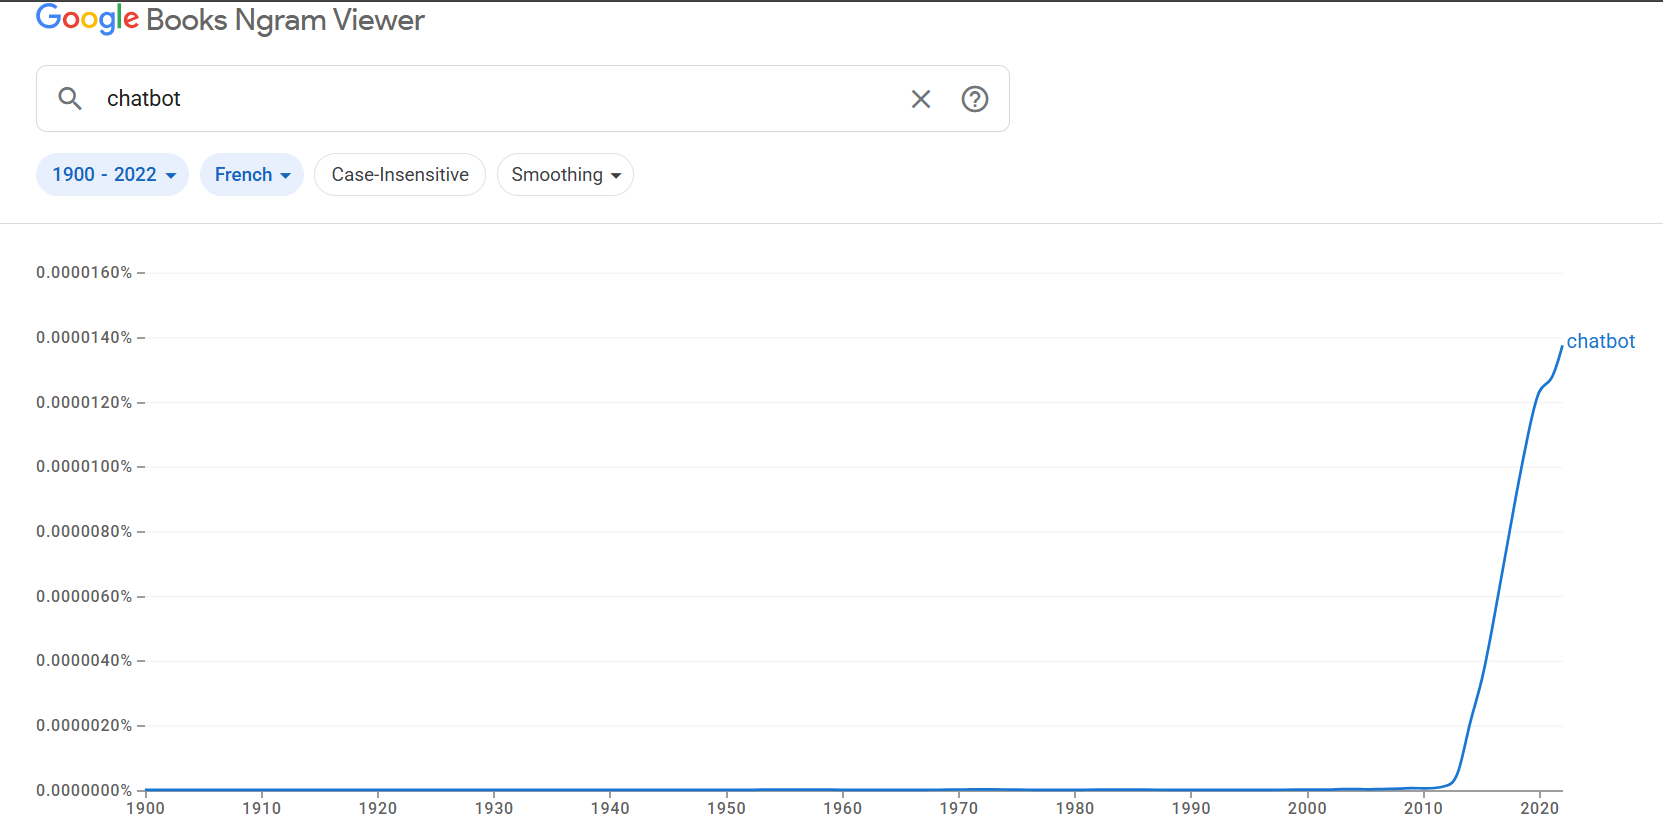This screenshot has height=823, width=1663.
Task: Click the Books Ngram Viewer title
Action: pyautogui.click(x=285, y=20)
